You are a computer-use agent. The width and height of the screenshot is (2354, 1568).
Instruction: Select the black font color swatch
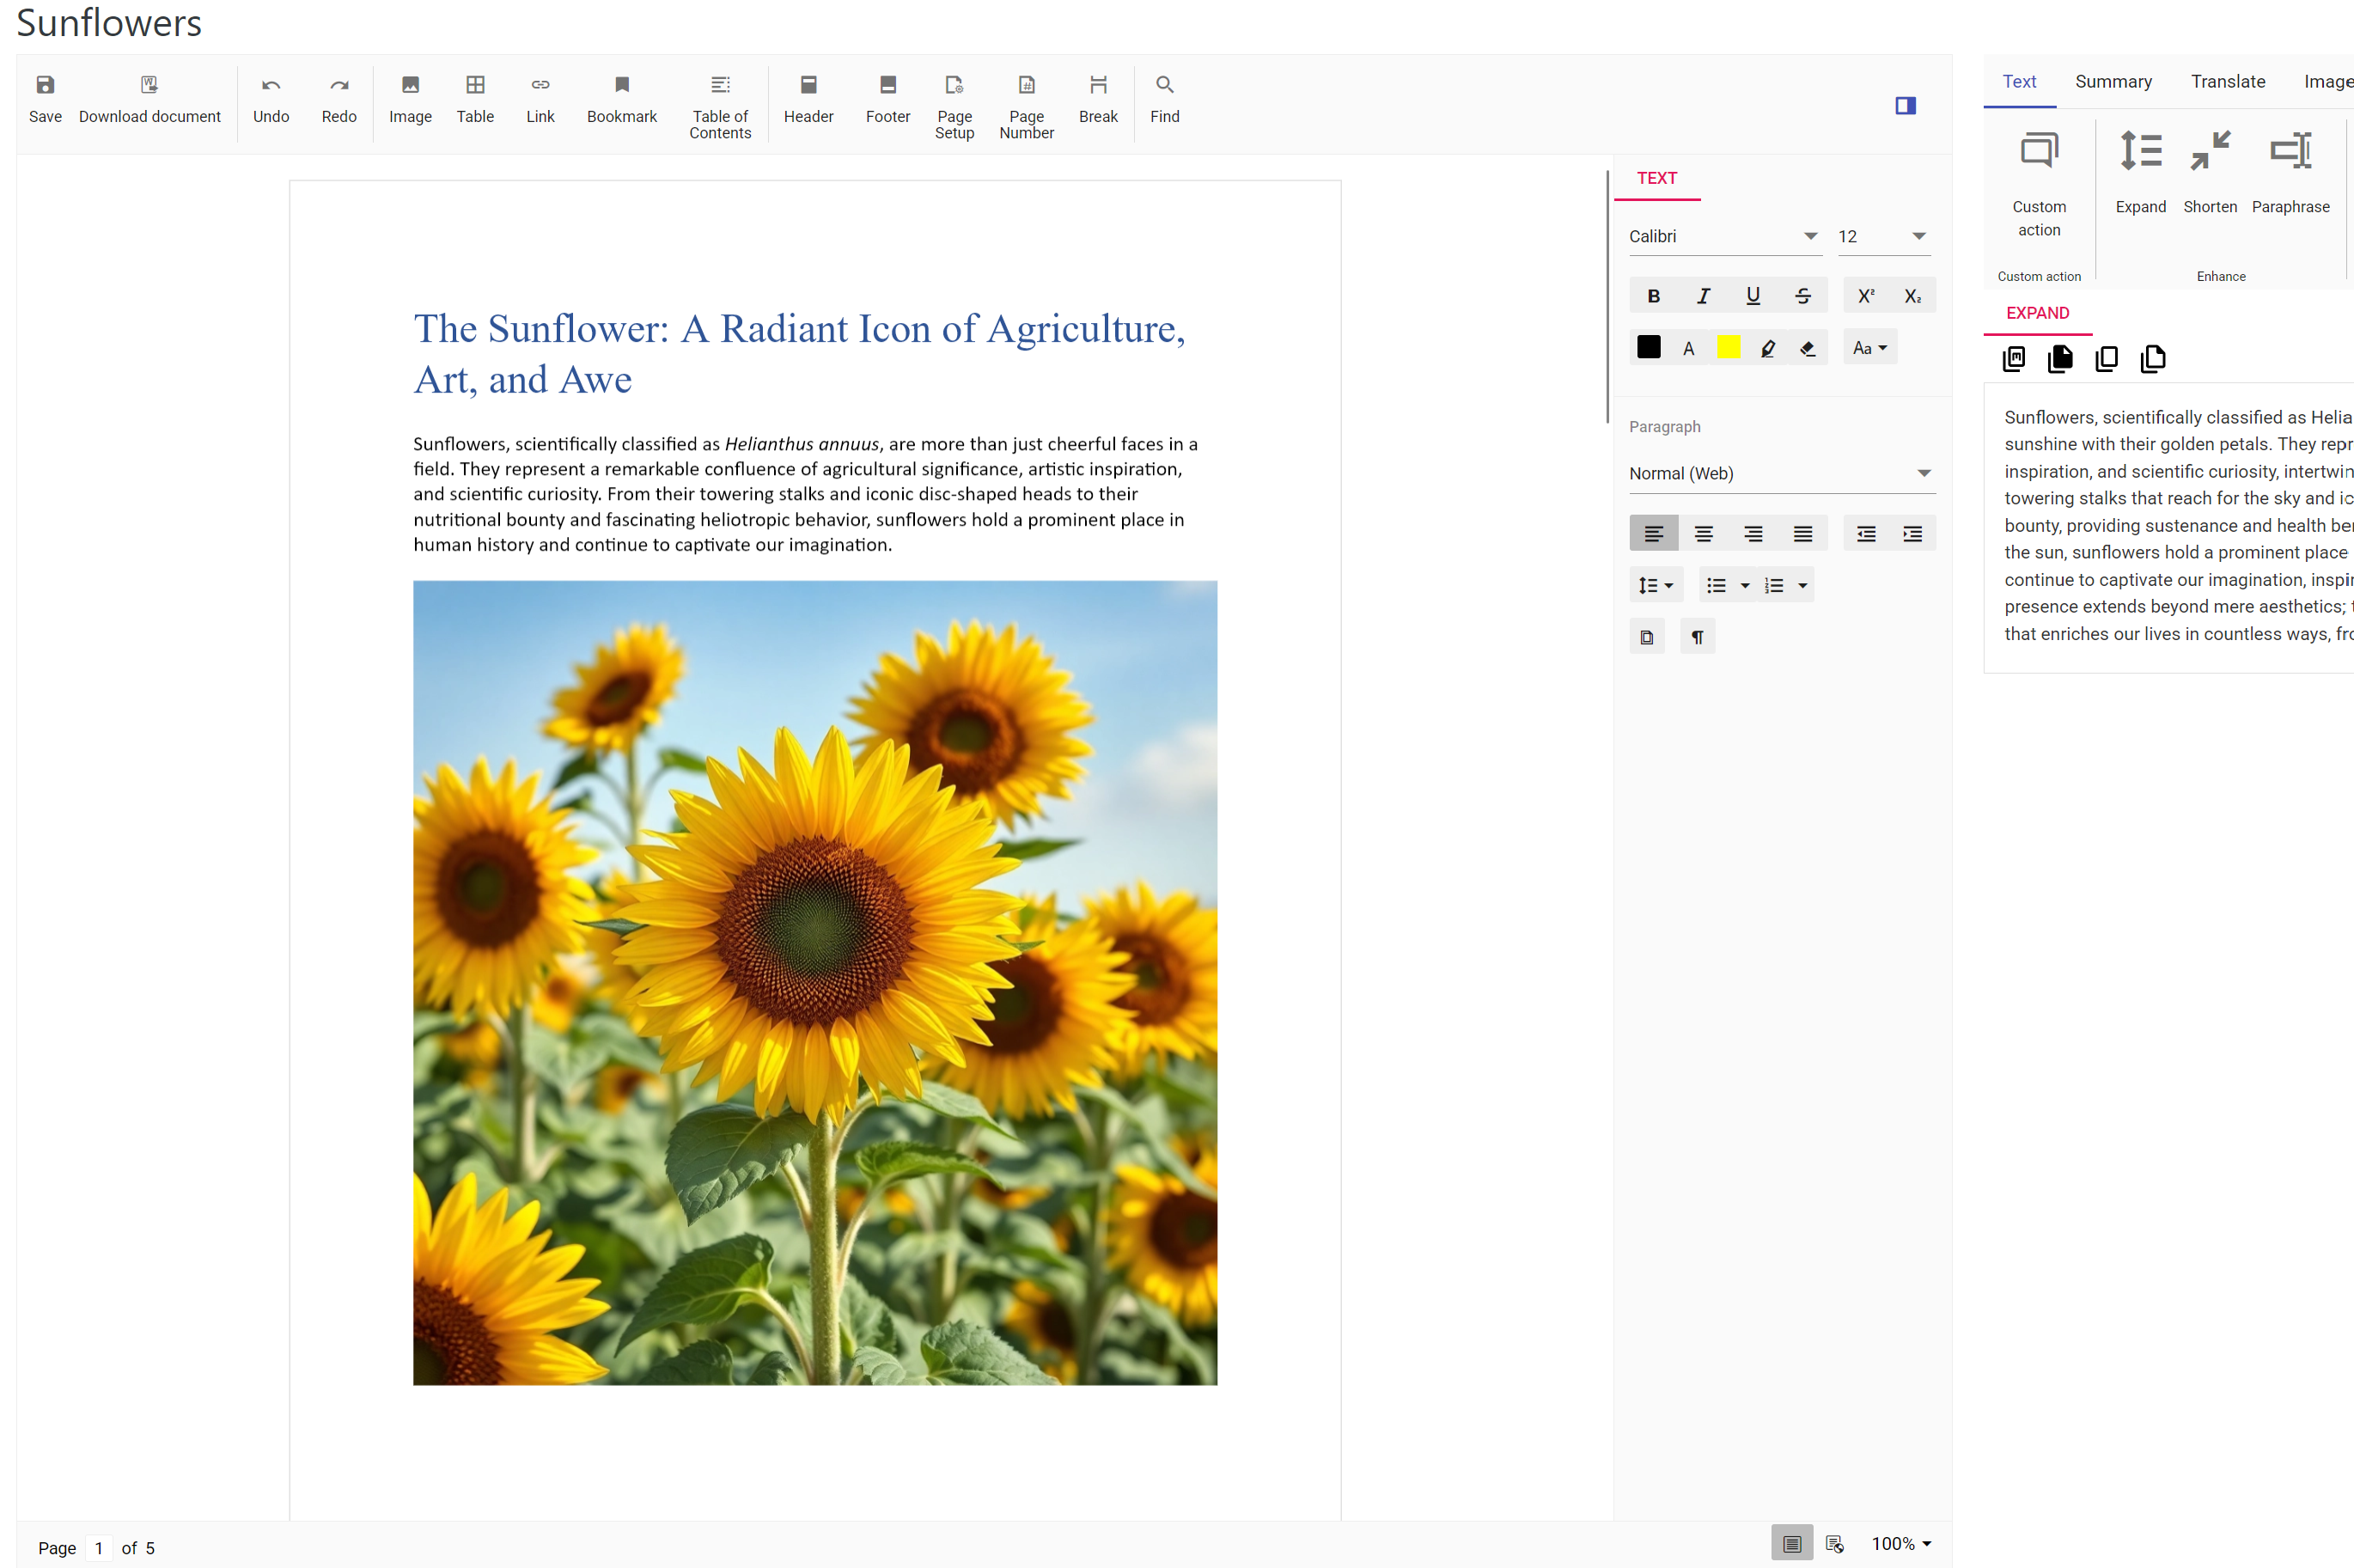click(x=1648, y=347)
